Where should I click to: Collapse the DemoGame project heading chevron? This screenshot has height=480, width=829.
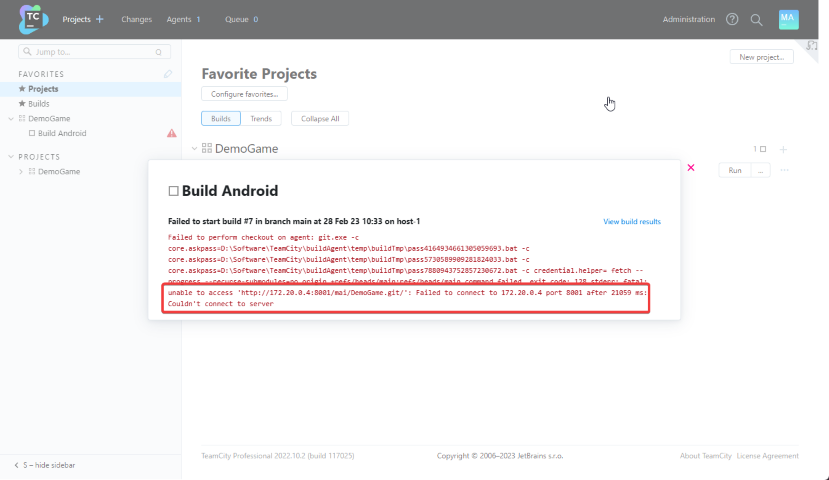coord(194,149)
